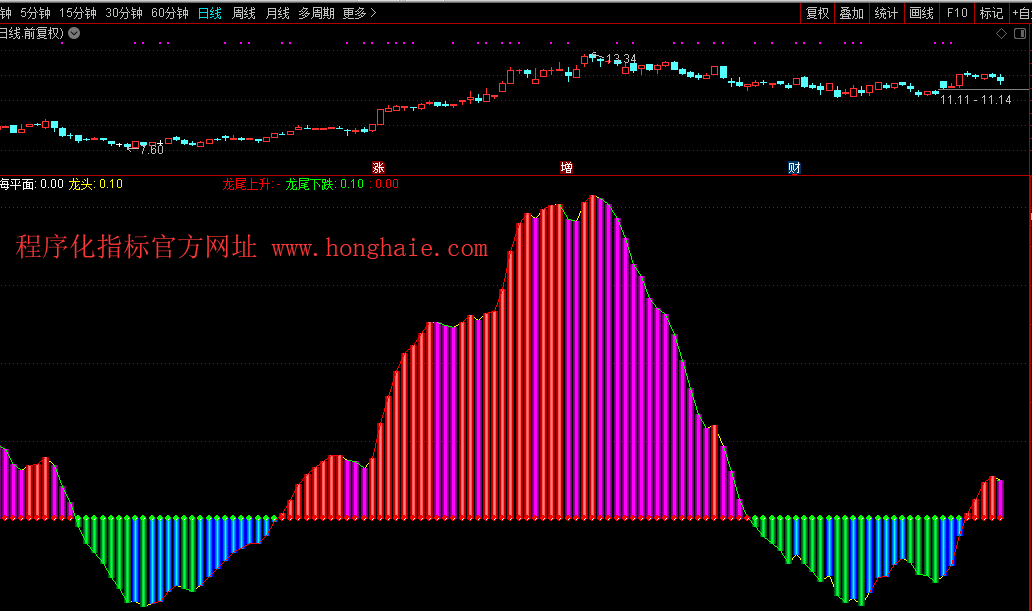1032x611 pixels.
Task: Switch to the 15分钟 period tab
Action: tap(78, 13)
